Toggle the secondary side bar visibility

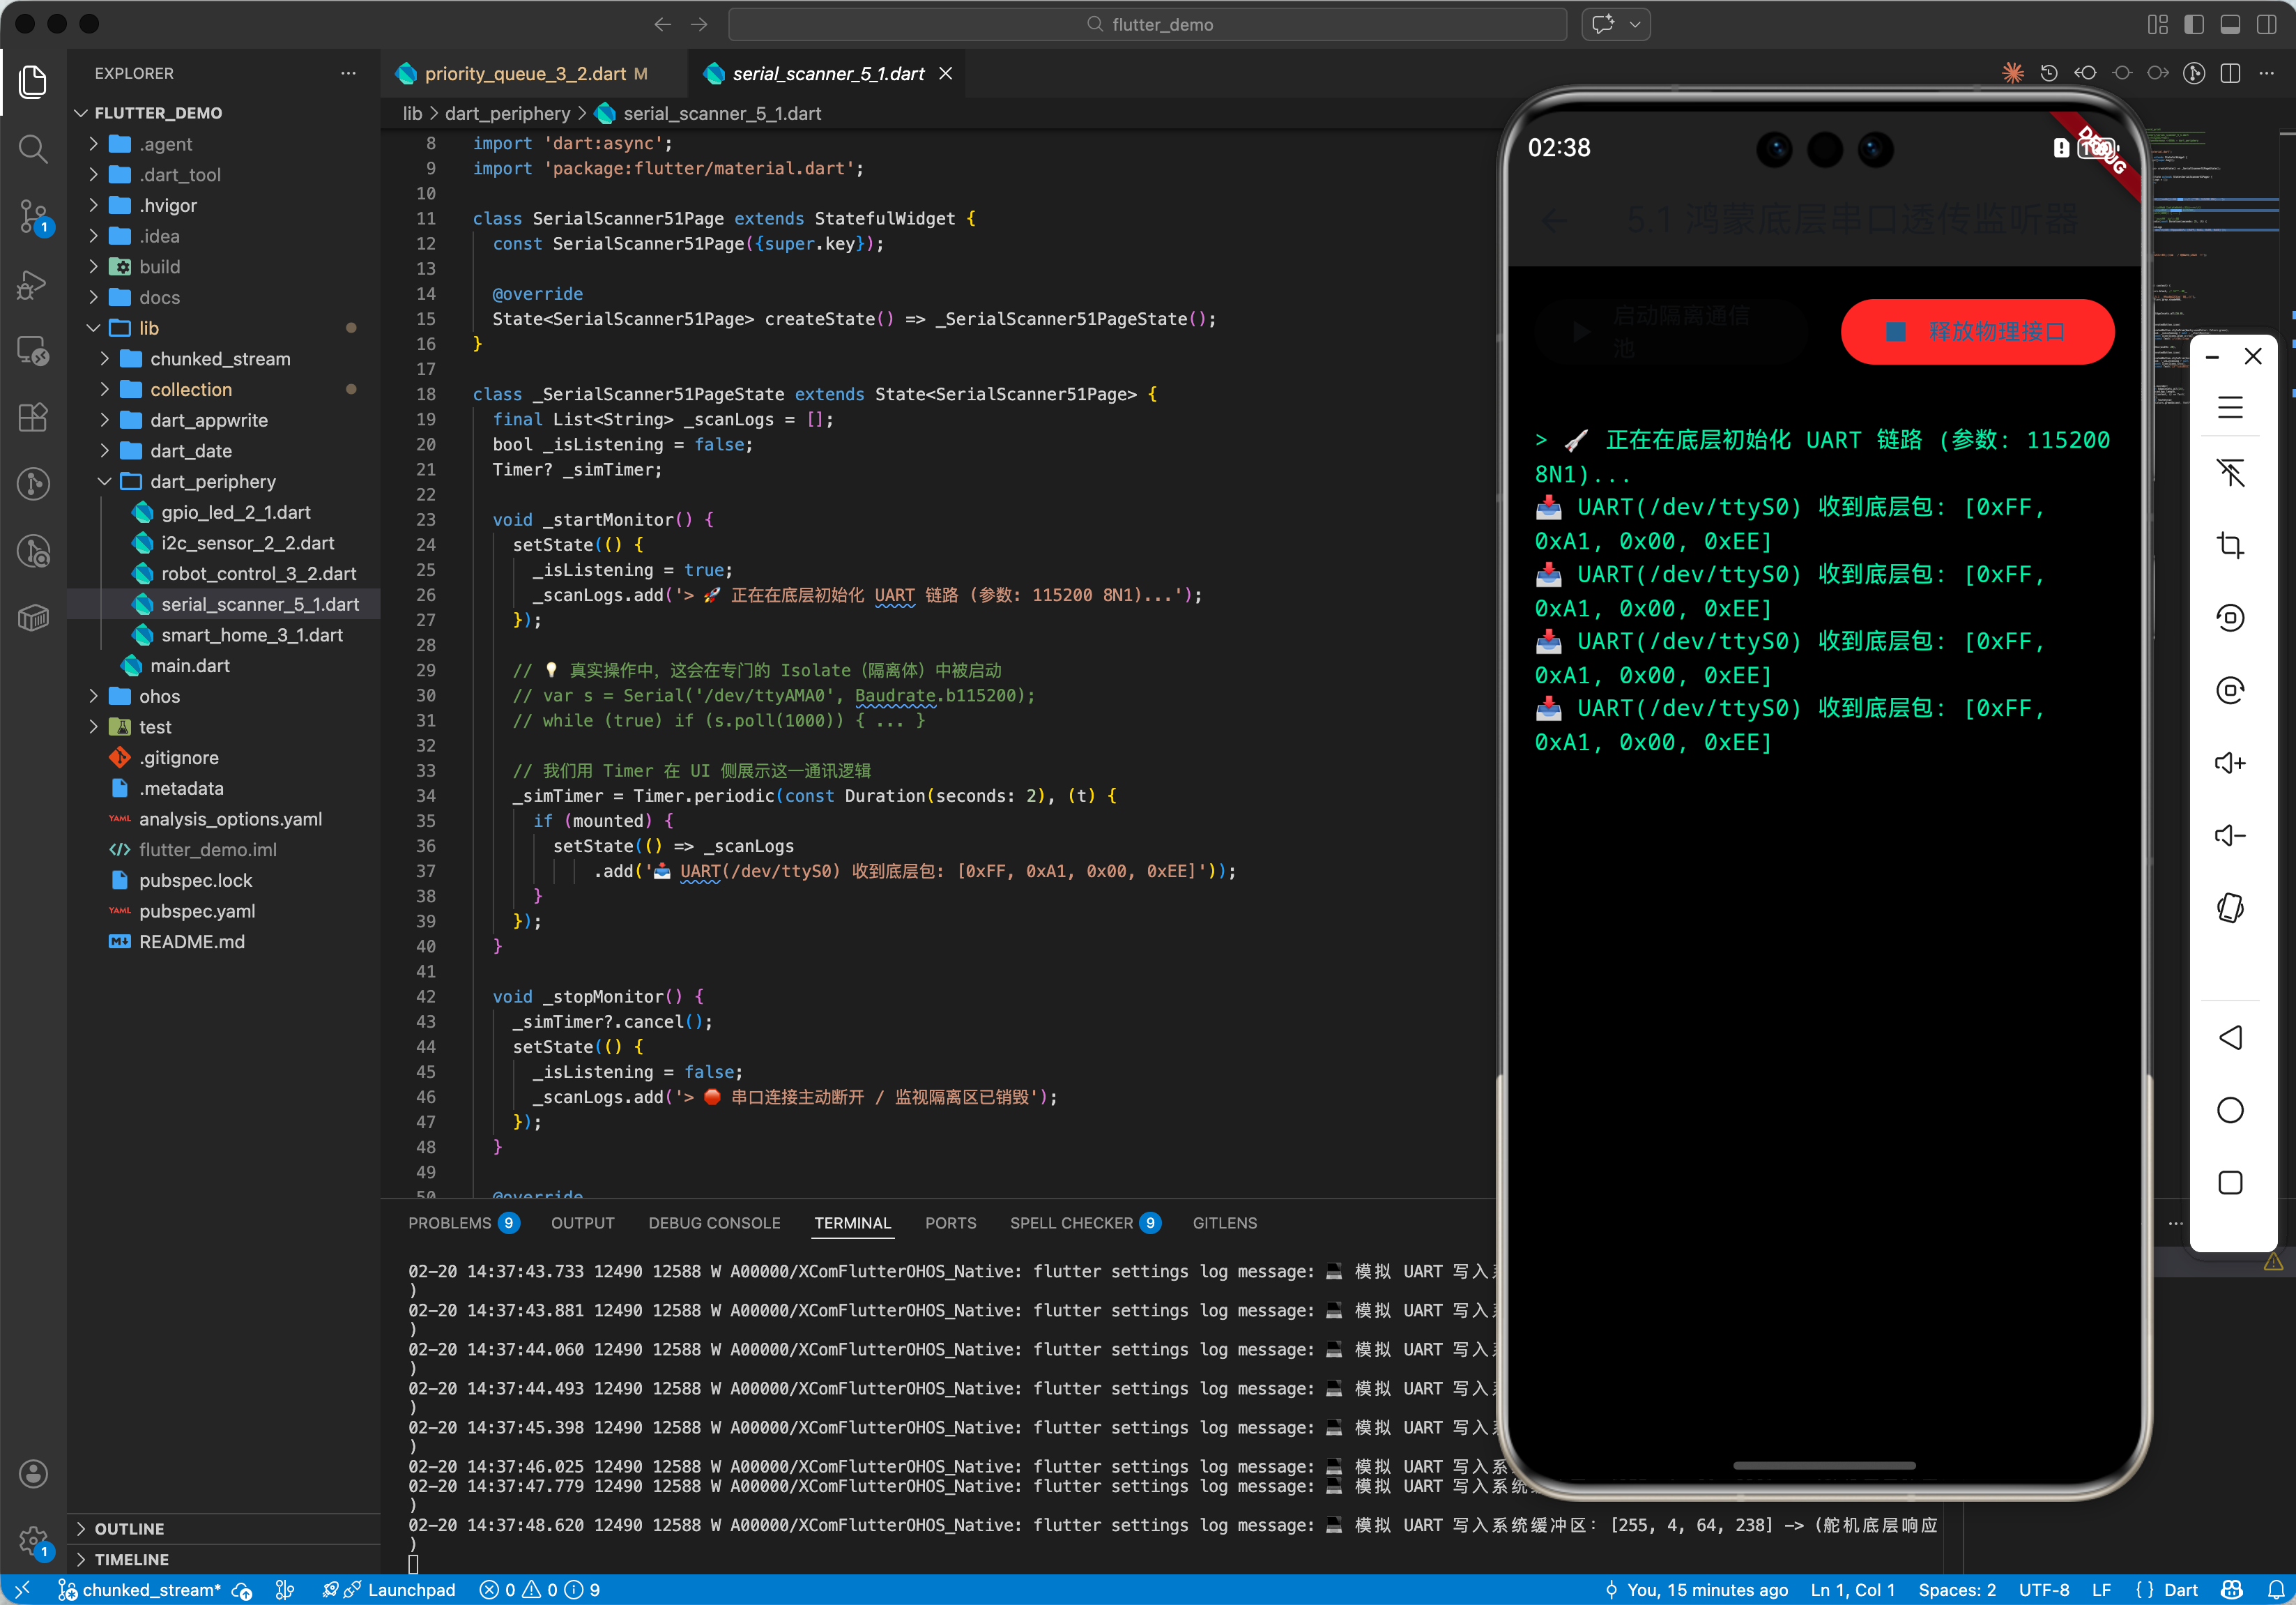[2266, 24]
